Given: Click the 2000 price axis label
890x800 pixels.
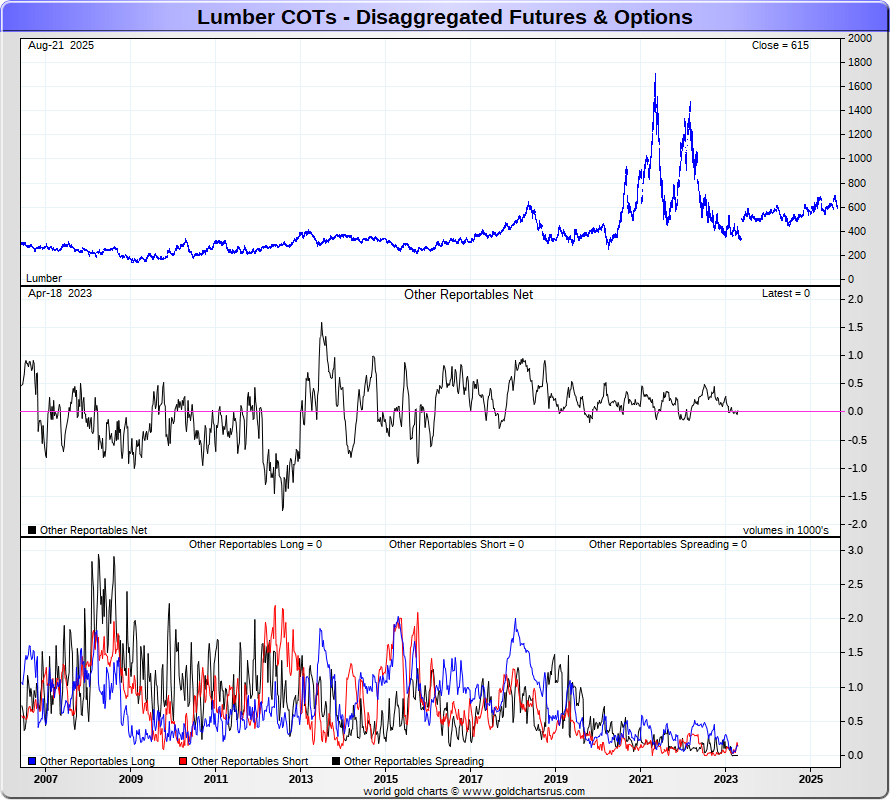Looking at the screenshot, I should pyautogui.click(x=860, y=38).
